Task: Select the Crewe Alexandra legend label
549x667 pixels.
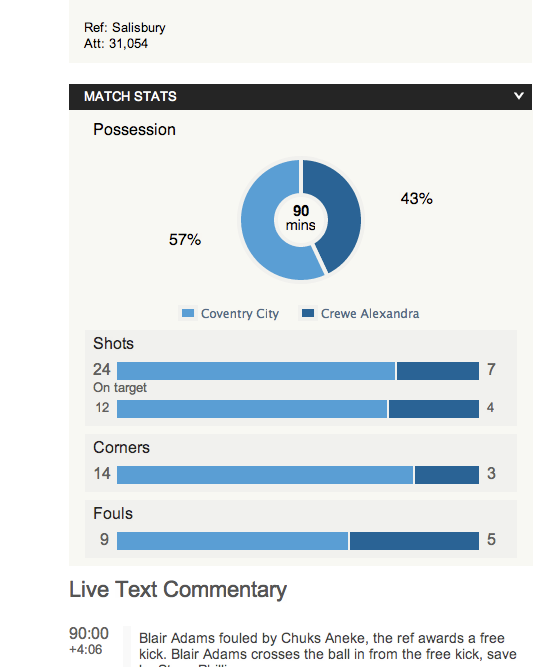Action: [x=370, y=314]
